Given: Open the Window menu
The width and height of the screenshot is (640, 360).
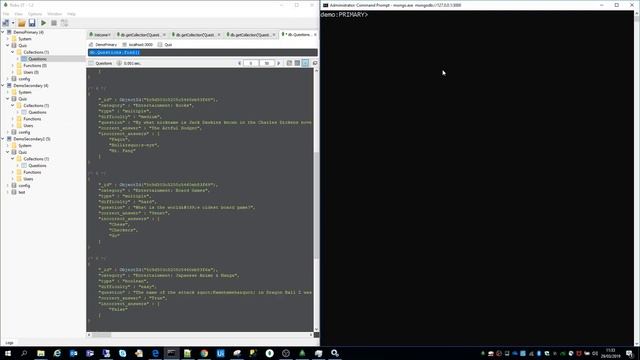Looking at the screenshot, I should pos(55,14).
